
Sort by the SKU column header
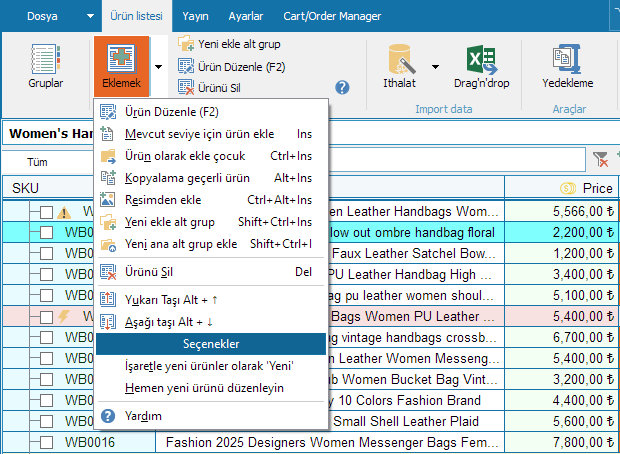point(47,188)
